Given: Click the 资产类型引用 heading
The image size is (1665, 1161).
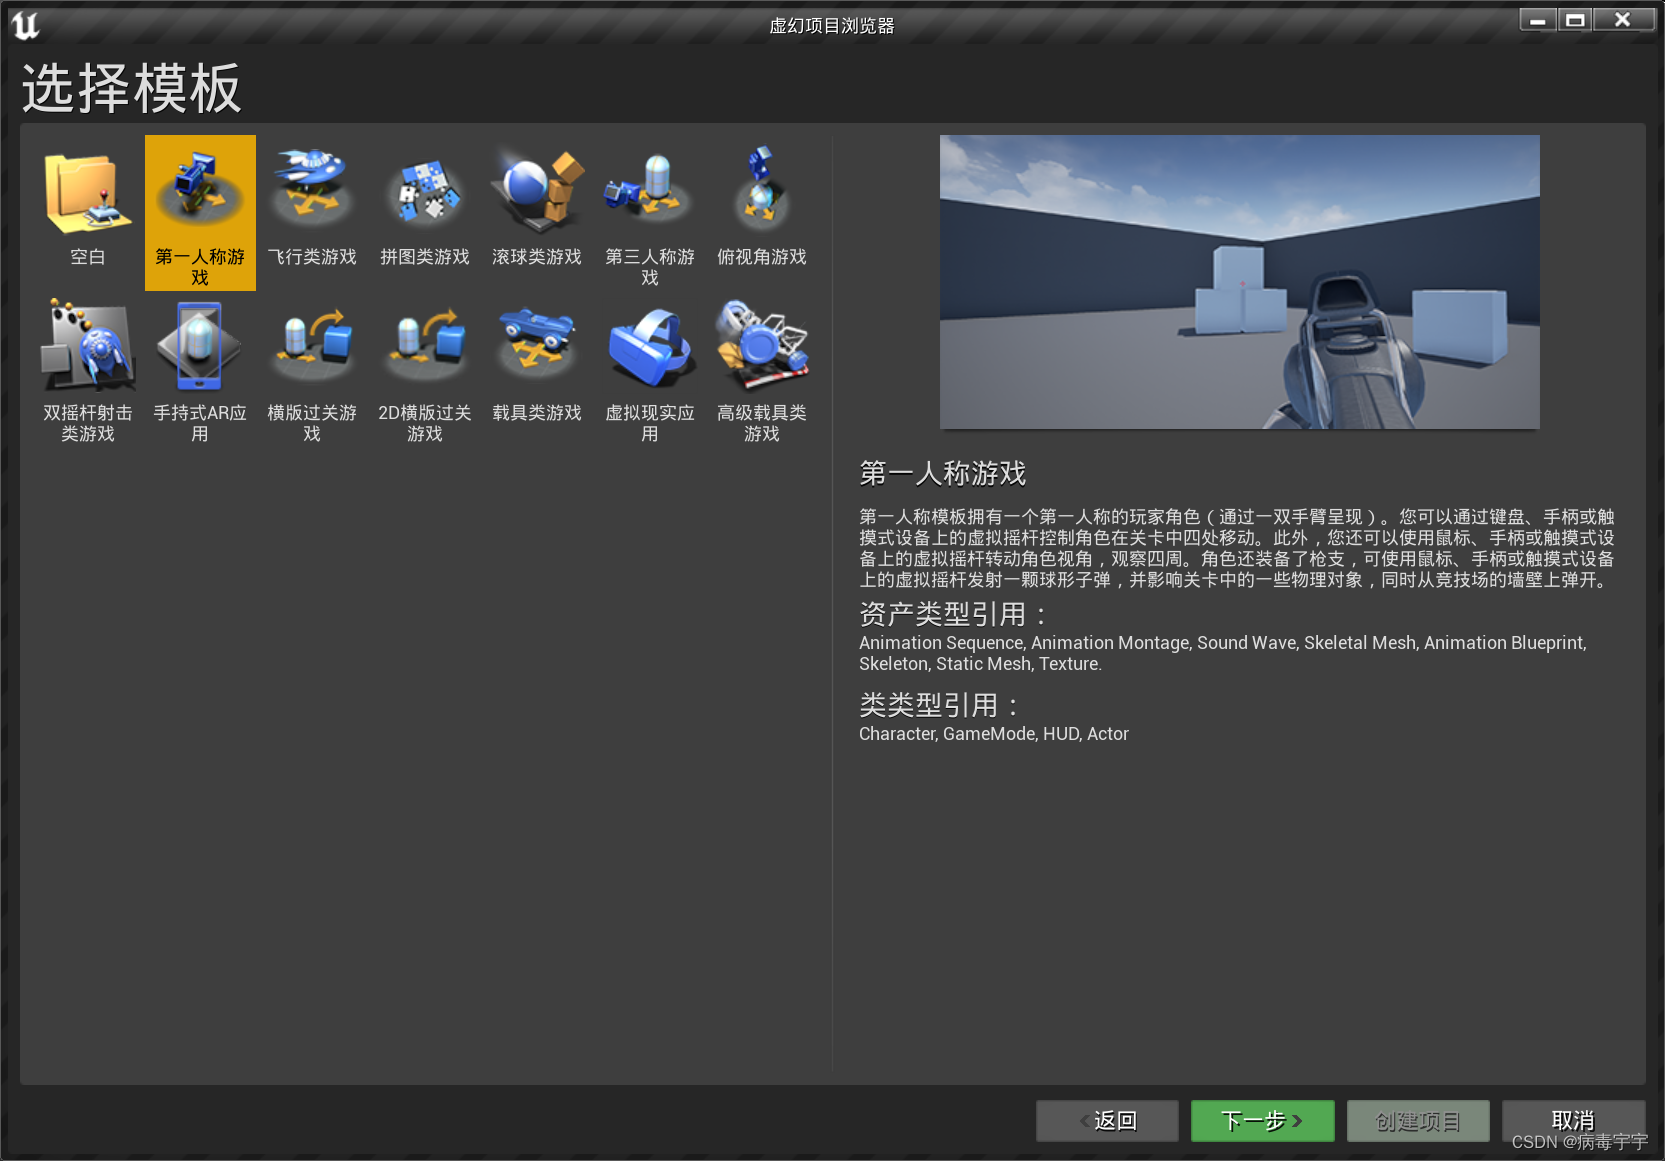Looking at the screenshot, I should point(954,614).
